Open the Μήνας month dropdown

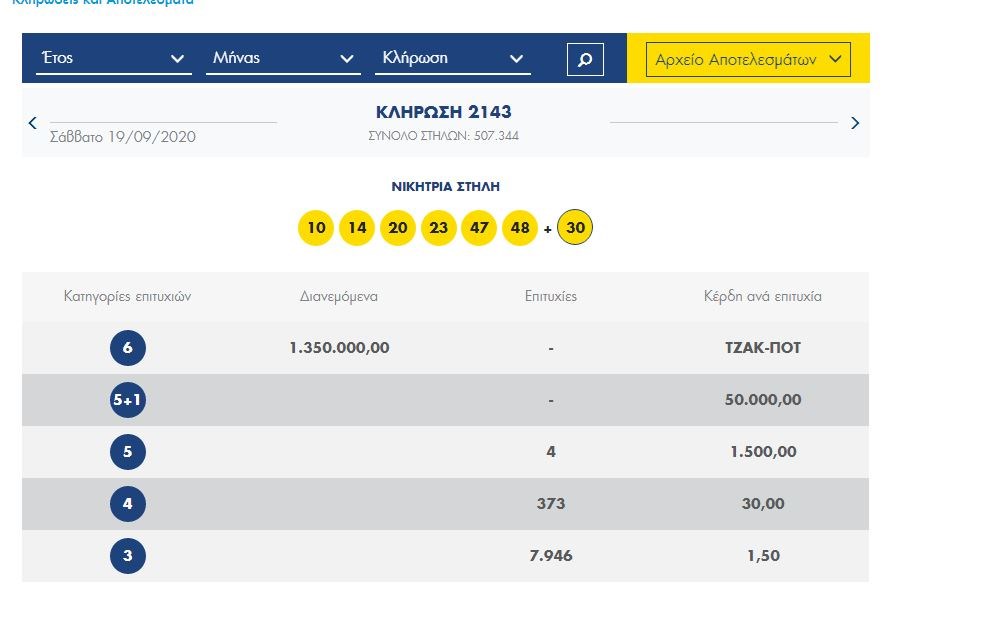pos(283,59)
